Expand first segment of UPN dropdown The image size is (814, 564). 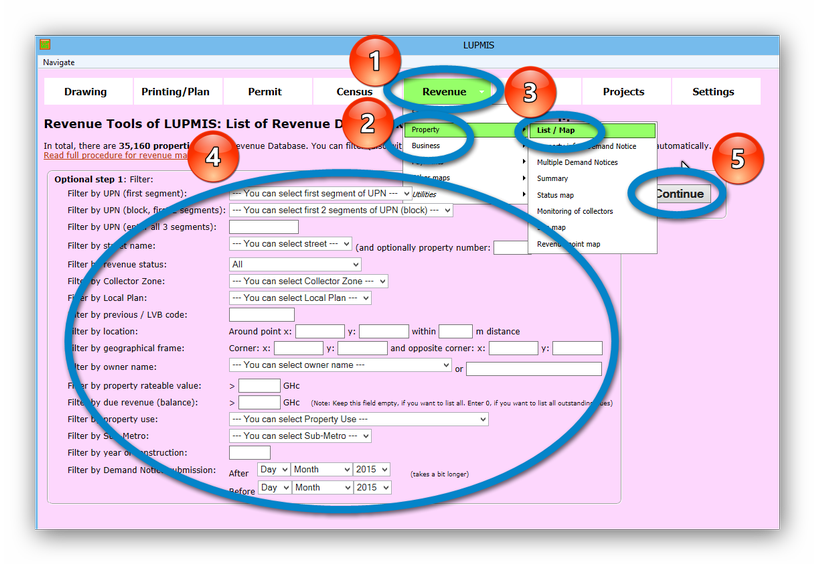321,194
